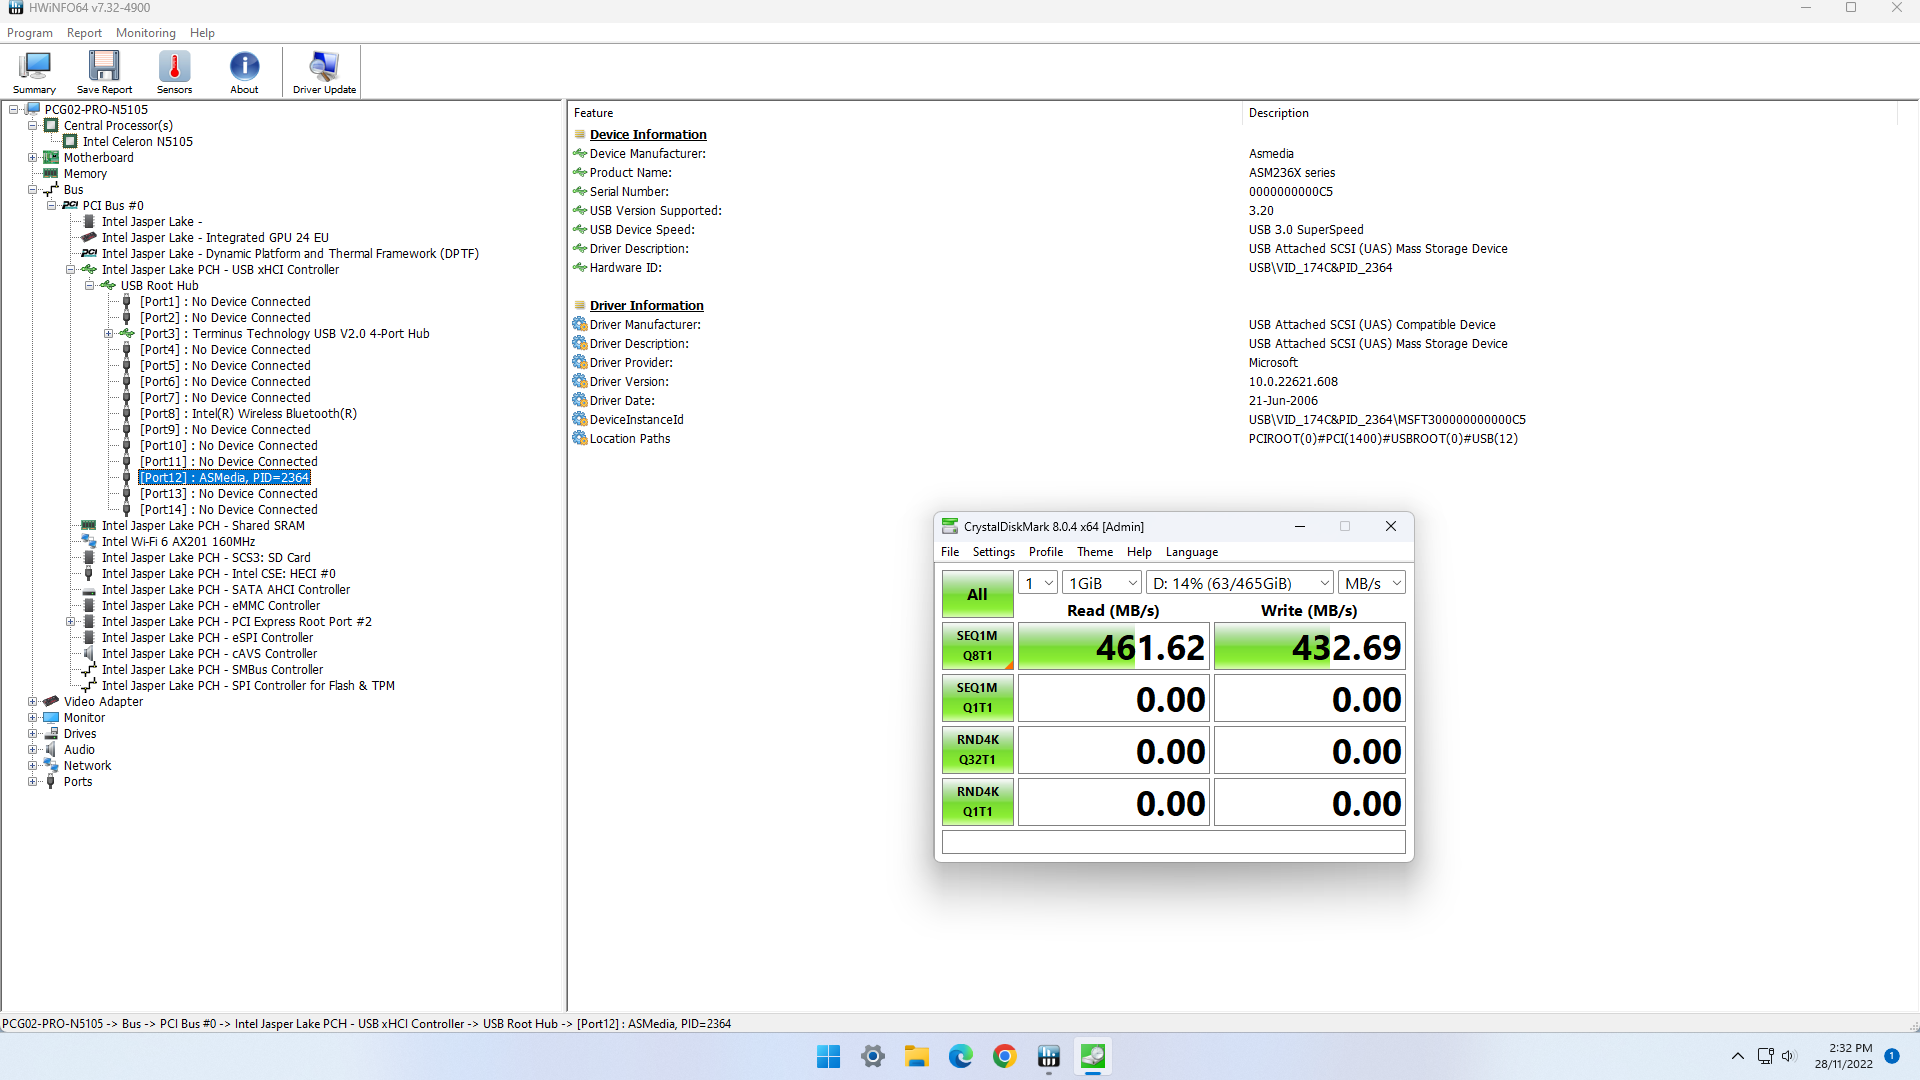Open the Sensors thermometer icon
This screenshot has width=1920, height=1080.
click(174, 72)
